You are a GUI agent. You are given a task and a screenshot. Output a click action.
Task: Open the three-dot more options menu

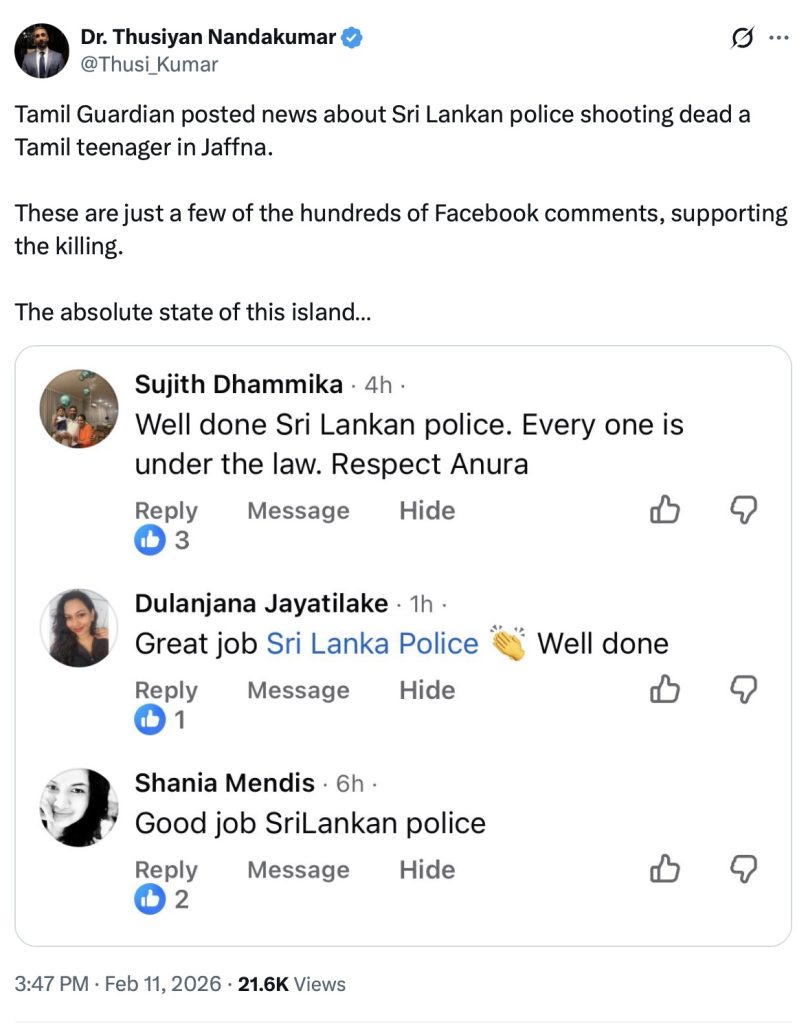tap(778, 38)
